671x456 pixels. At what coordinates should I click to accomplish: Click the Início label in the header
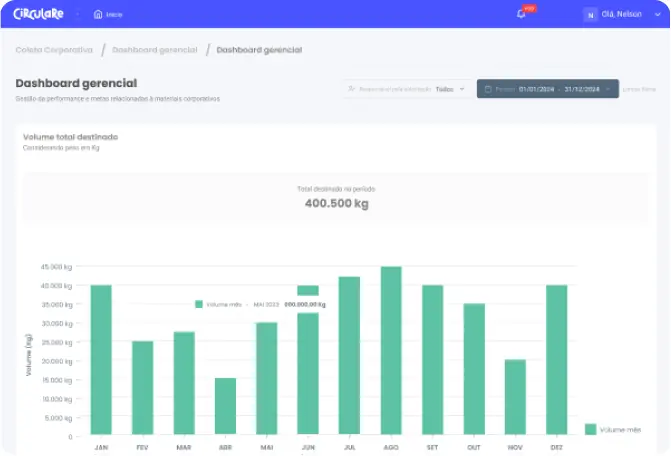(x=114, y=15)
